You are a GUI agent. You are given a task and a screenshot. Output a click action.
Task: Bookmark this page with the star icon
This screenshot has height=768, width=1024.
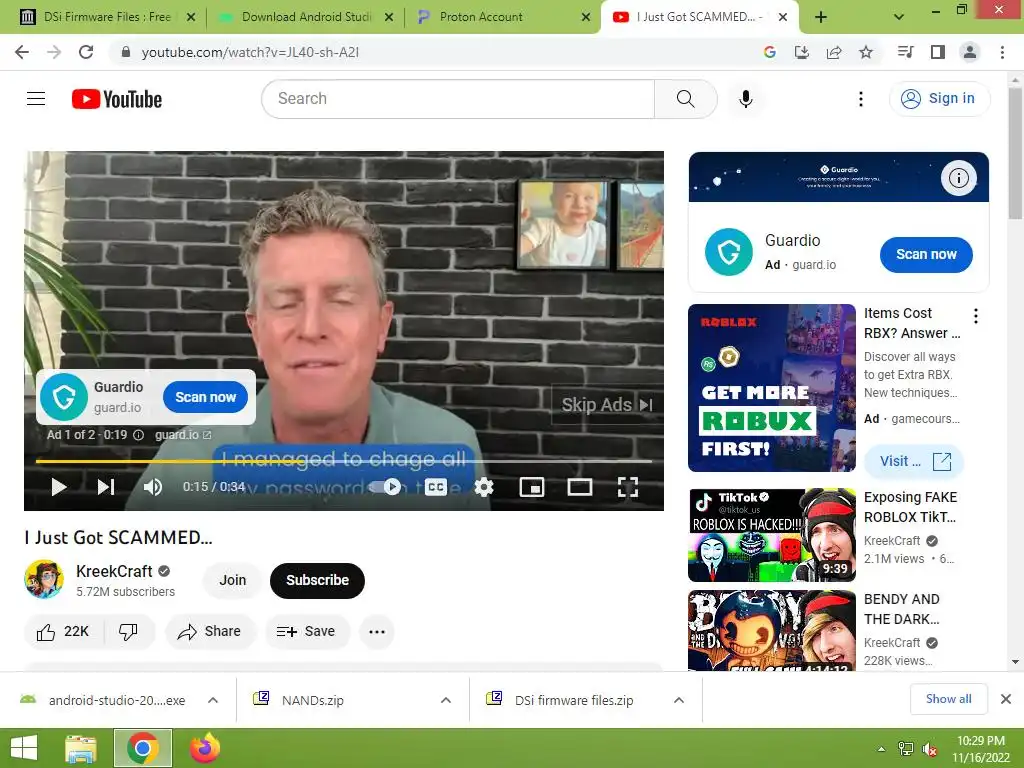[866, 52]
